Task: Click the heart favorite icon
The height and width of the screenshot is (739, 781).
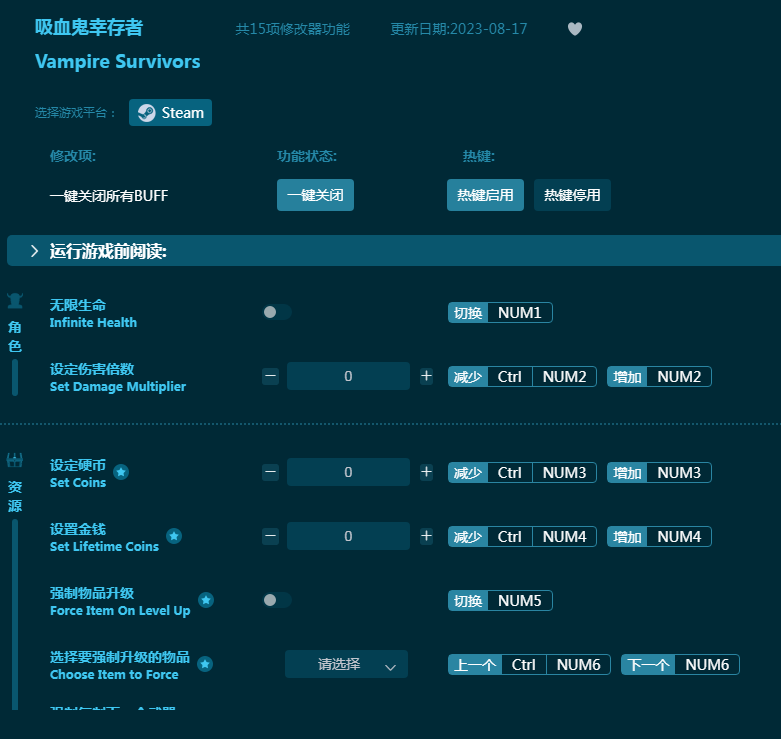Action: (575, 29)
